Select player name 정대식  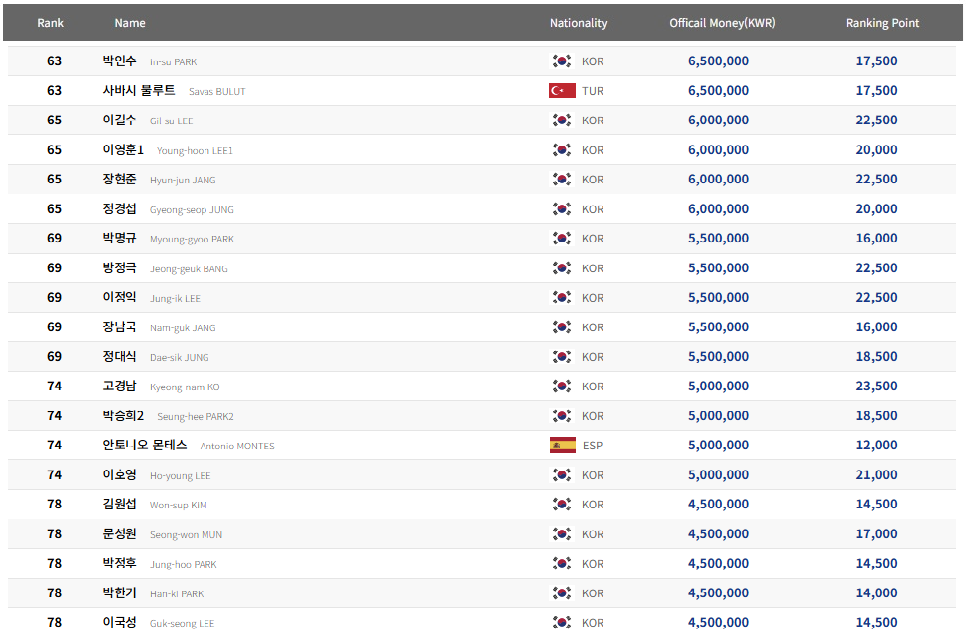119,356
